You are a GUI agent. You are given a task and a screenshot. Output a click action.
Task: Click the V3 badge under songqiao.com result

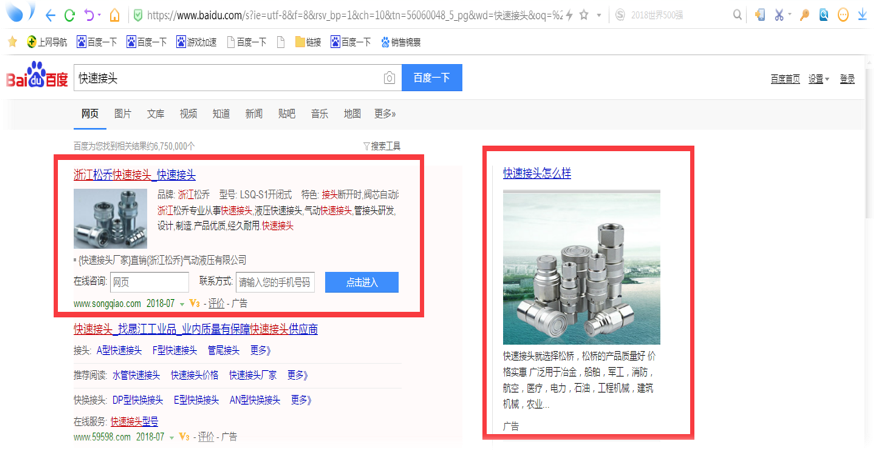click(194, 304)
